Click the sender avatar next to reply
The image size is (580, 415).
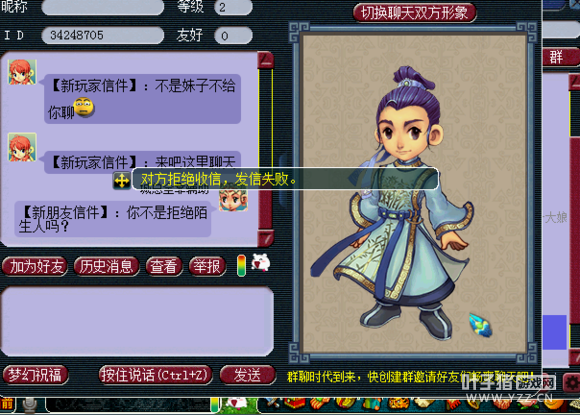233,200
